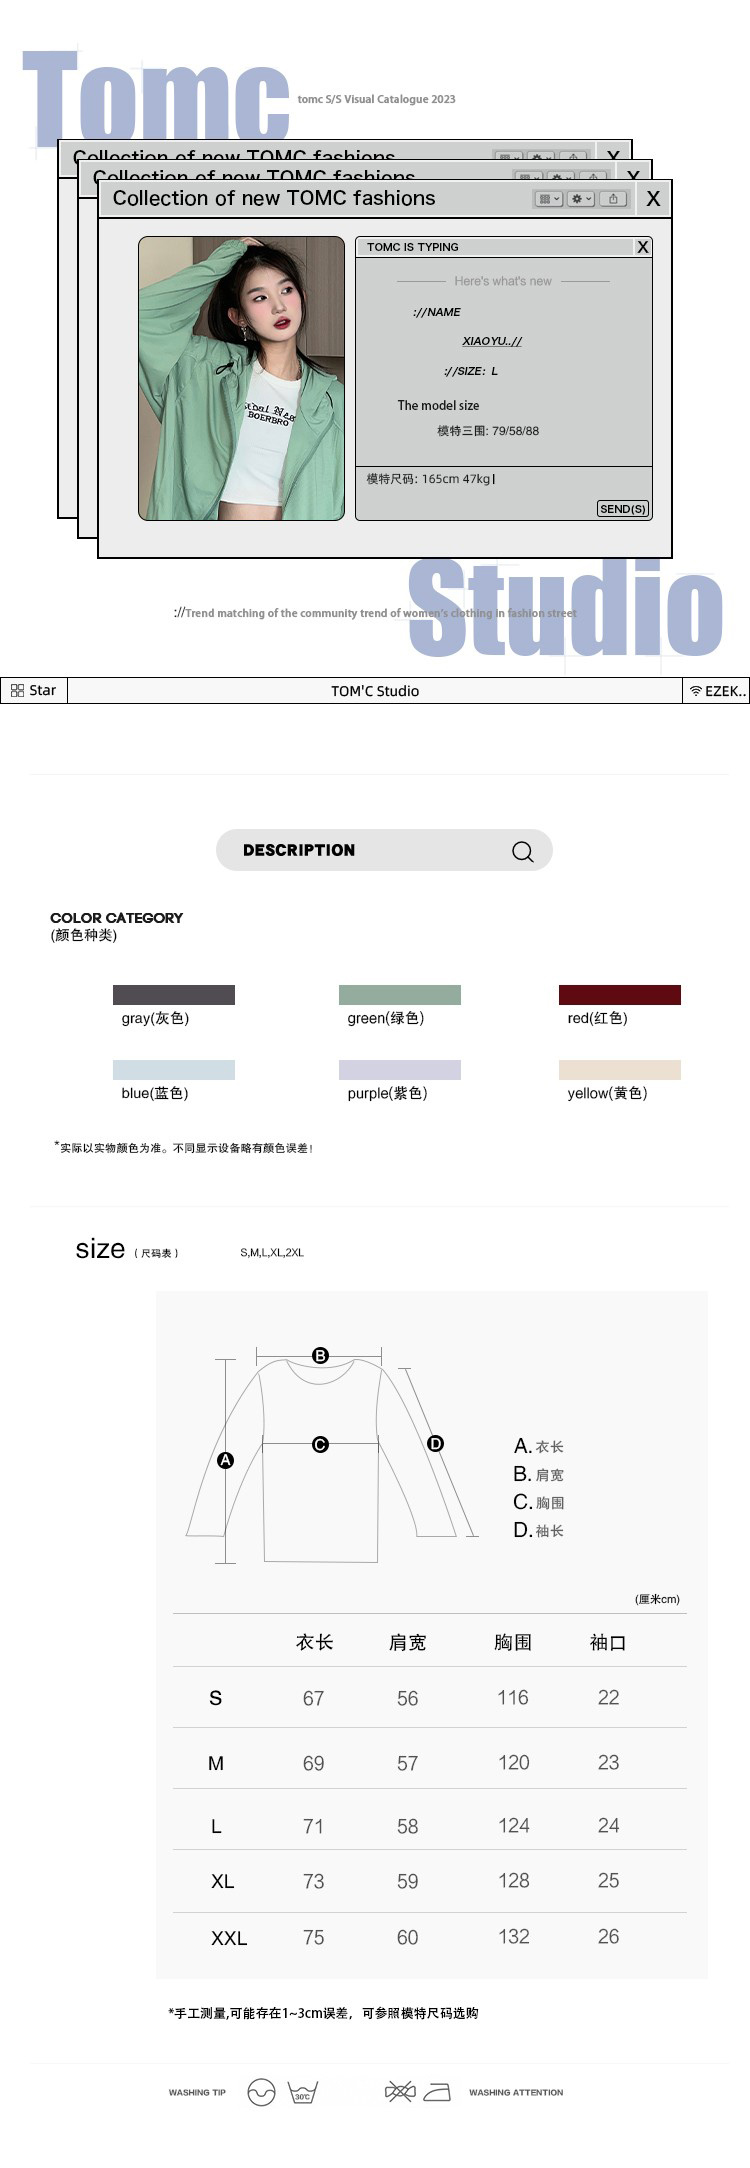Click the WiFi icon beside EZEK
Image resolution: width=750 pixels, height=2168 pixels.
(696, 691)
